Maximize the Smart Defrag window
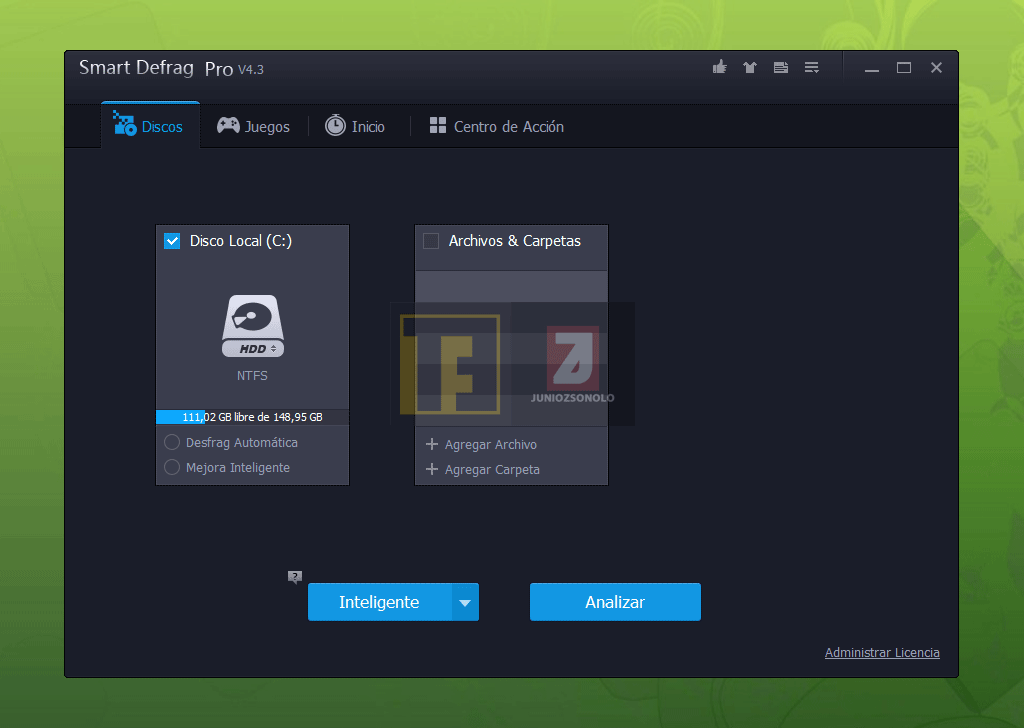The image size is (1024, 728). 904,68
